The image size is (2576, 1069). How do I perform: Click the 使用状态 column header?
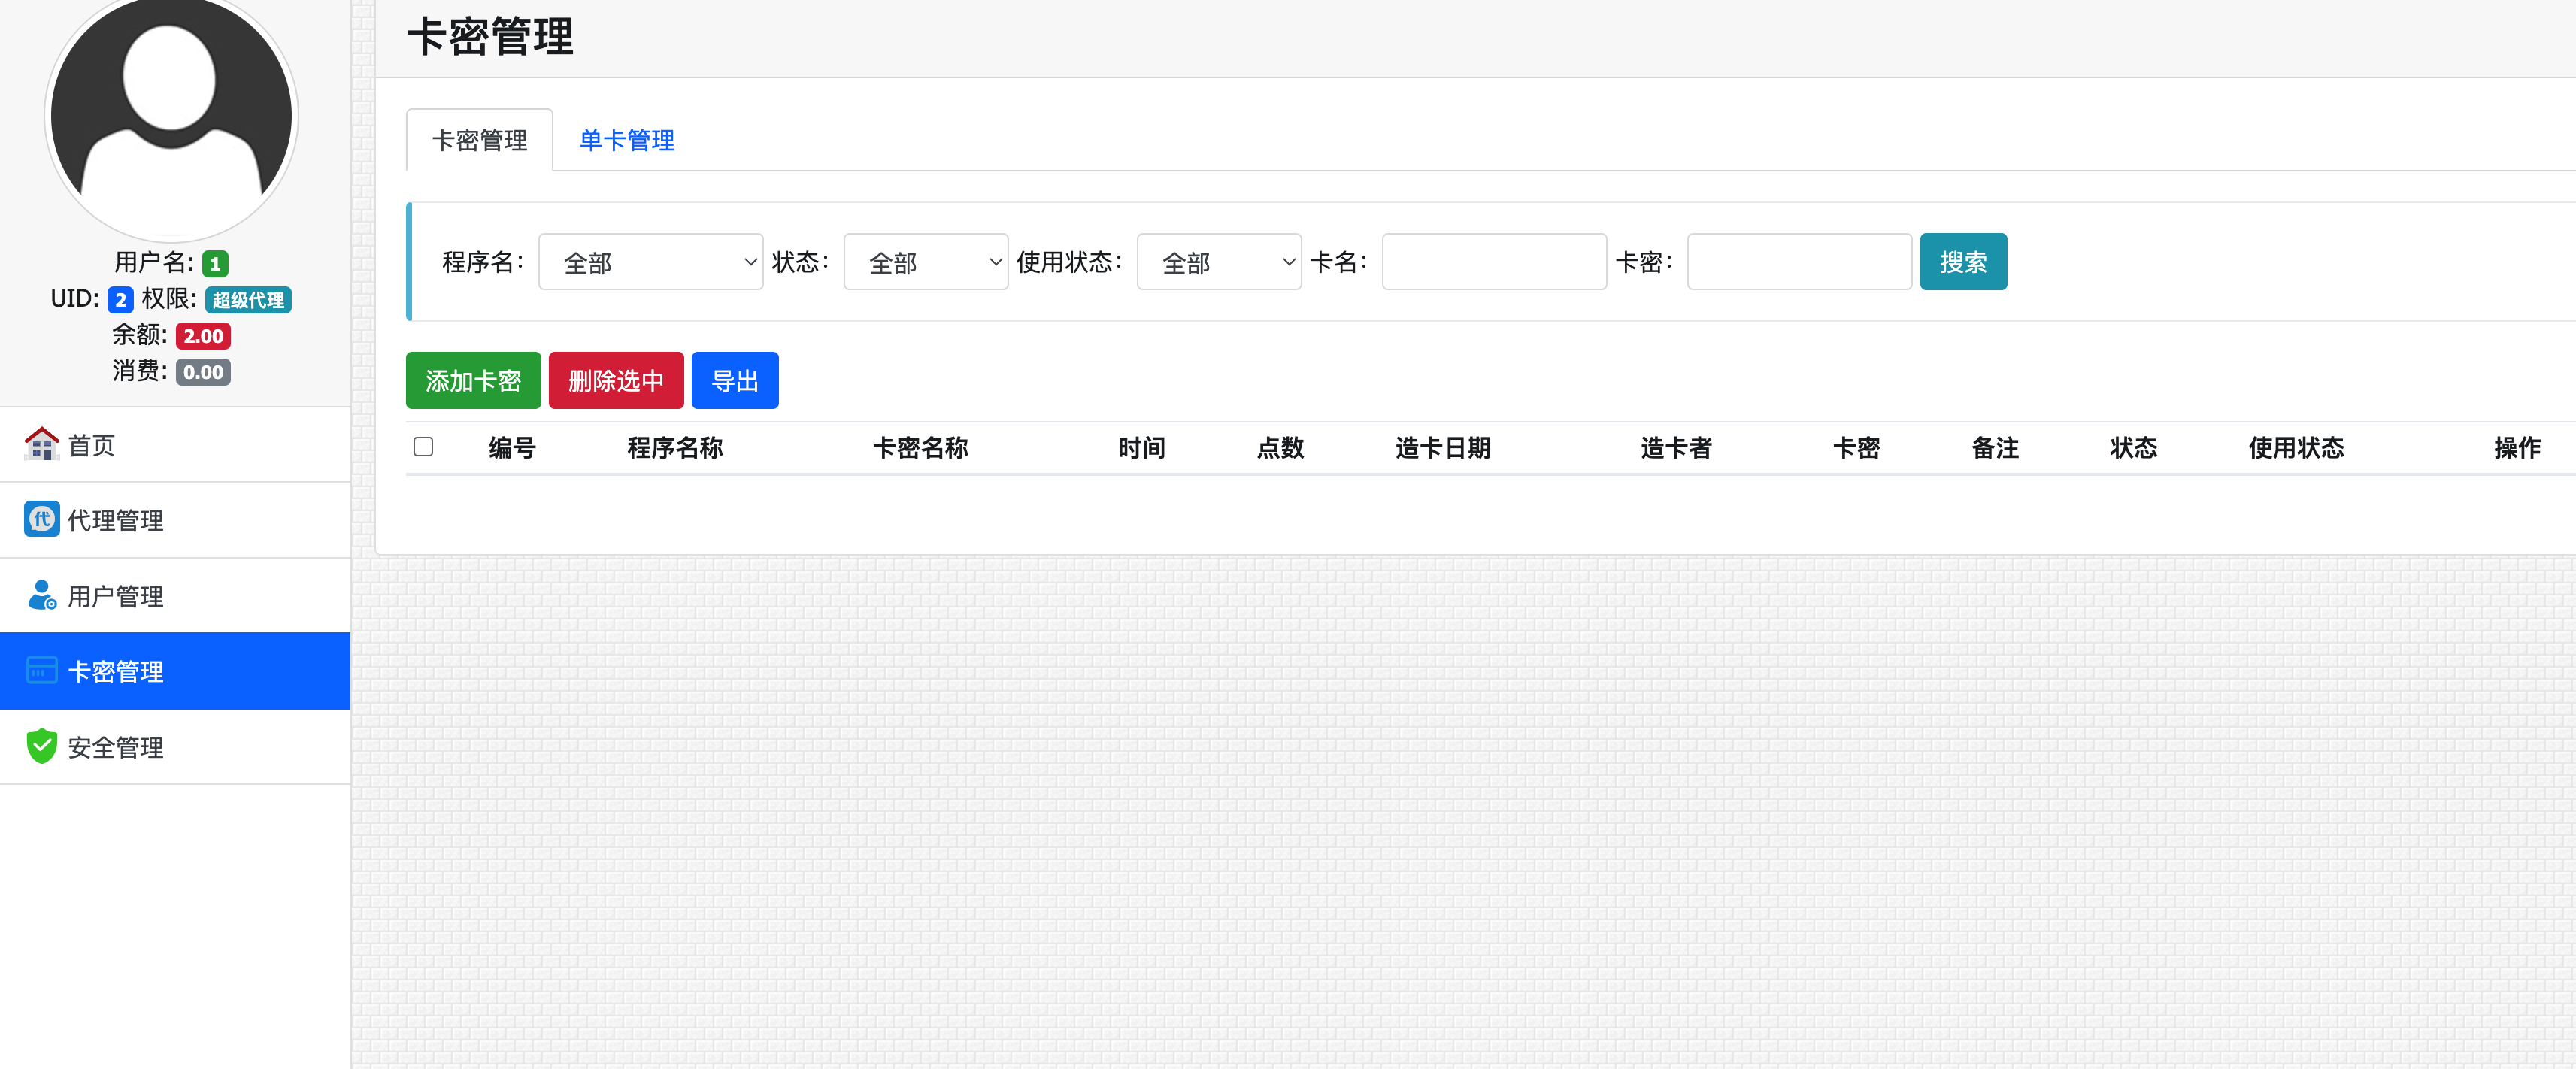pos(2296,448)
